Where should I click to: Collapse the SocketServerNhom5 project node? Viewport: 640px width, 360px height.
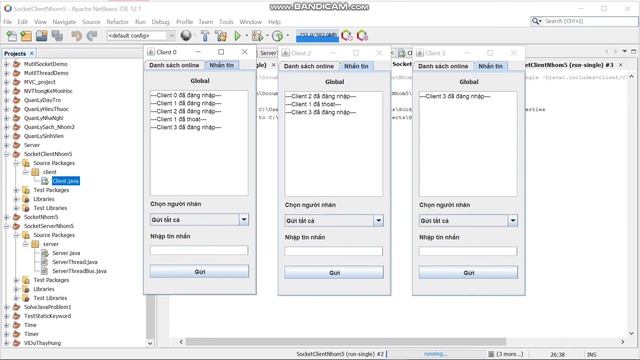(x=6, y=226)
